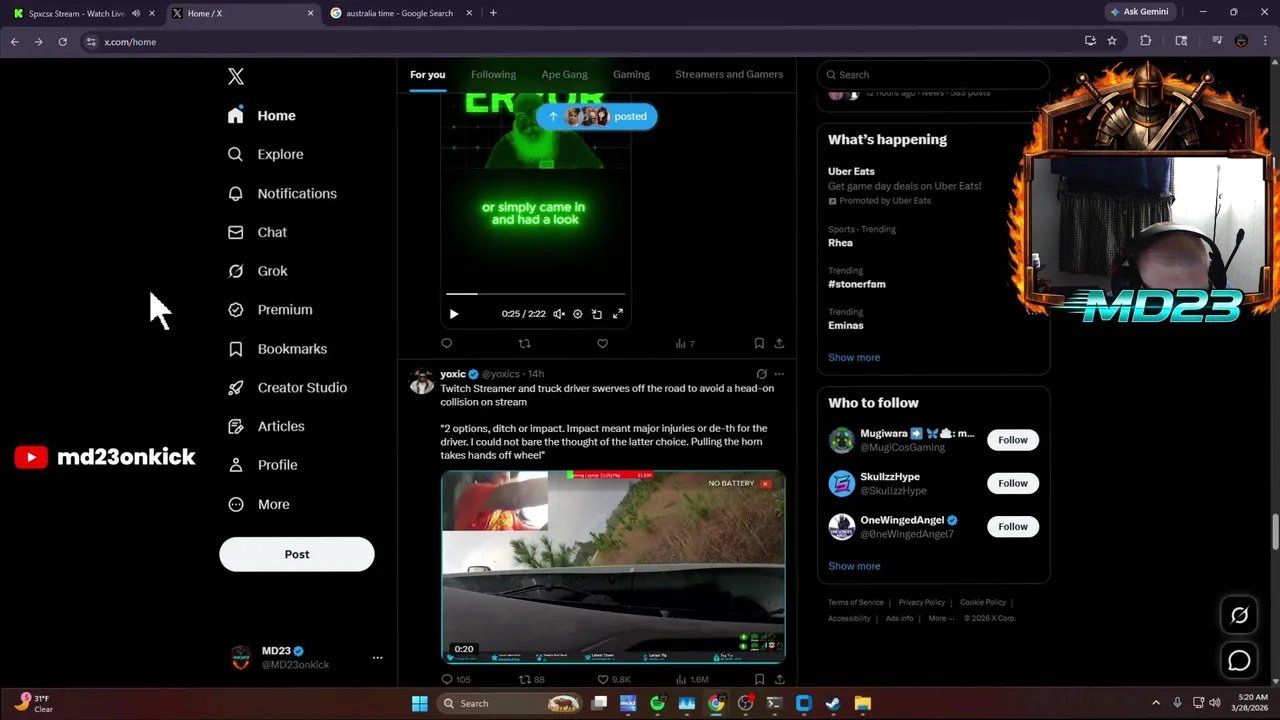Follow OneWingedAngel account
Screen dimensions: 1280x720
(x=1012, y=526)
